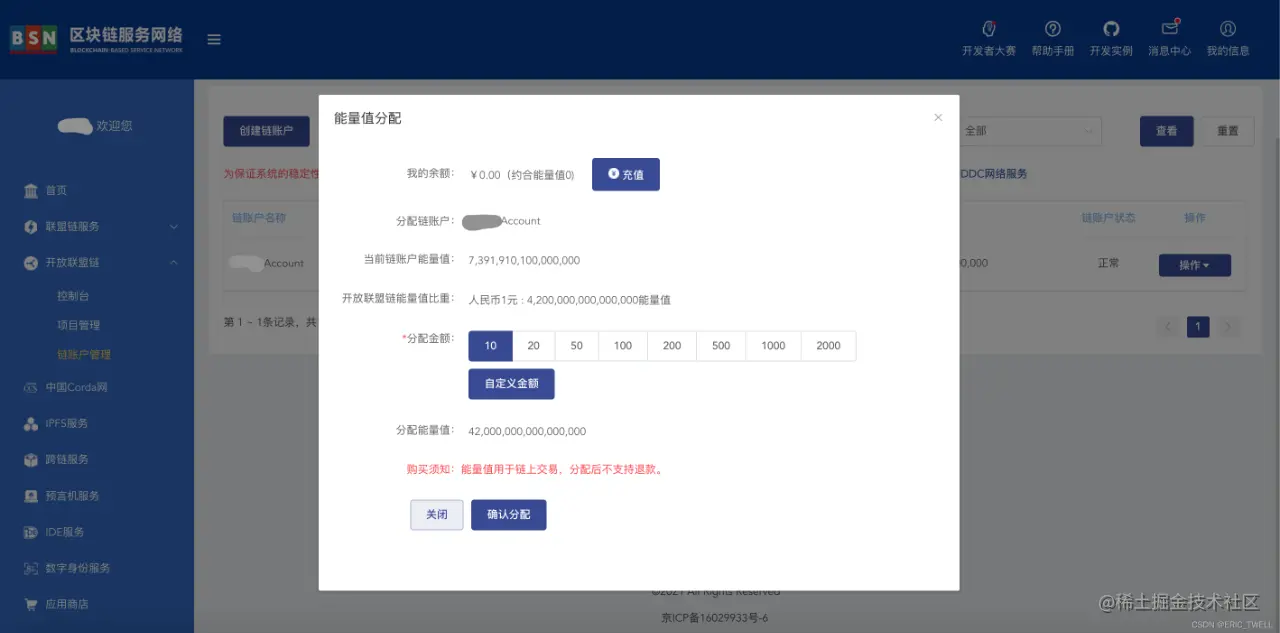The height and width of the screenshot is (633, 1280).
Task: Select the 500 yuan amount option
Action: pos(721,346)
